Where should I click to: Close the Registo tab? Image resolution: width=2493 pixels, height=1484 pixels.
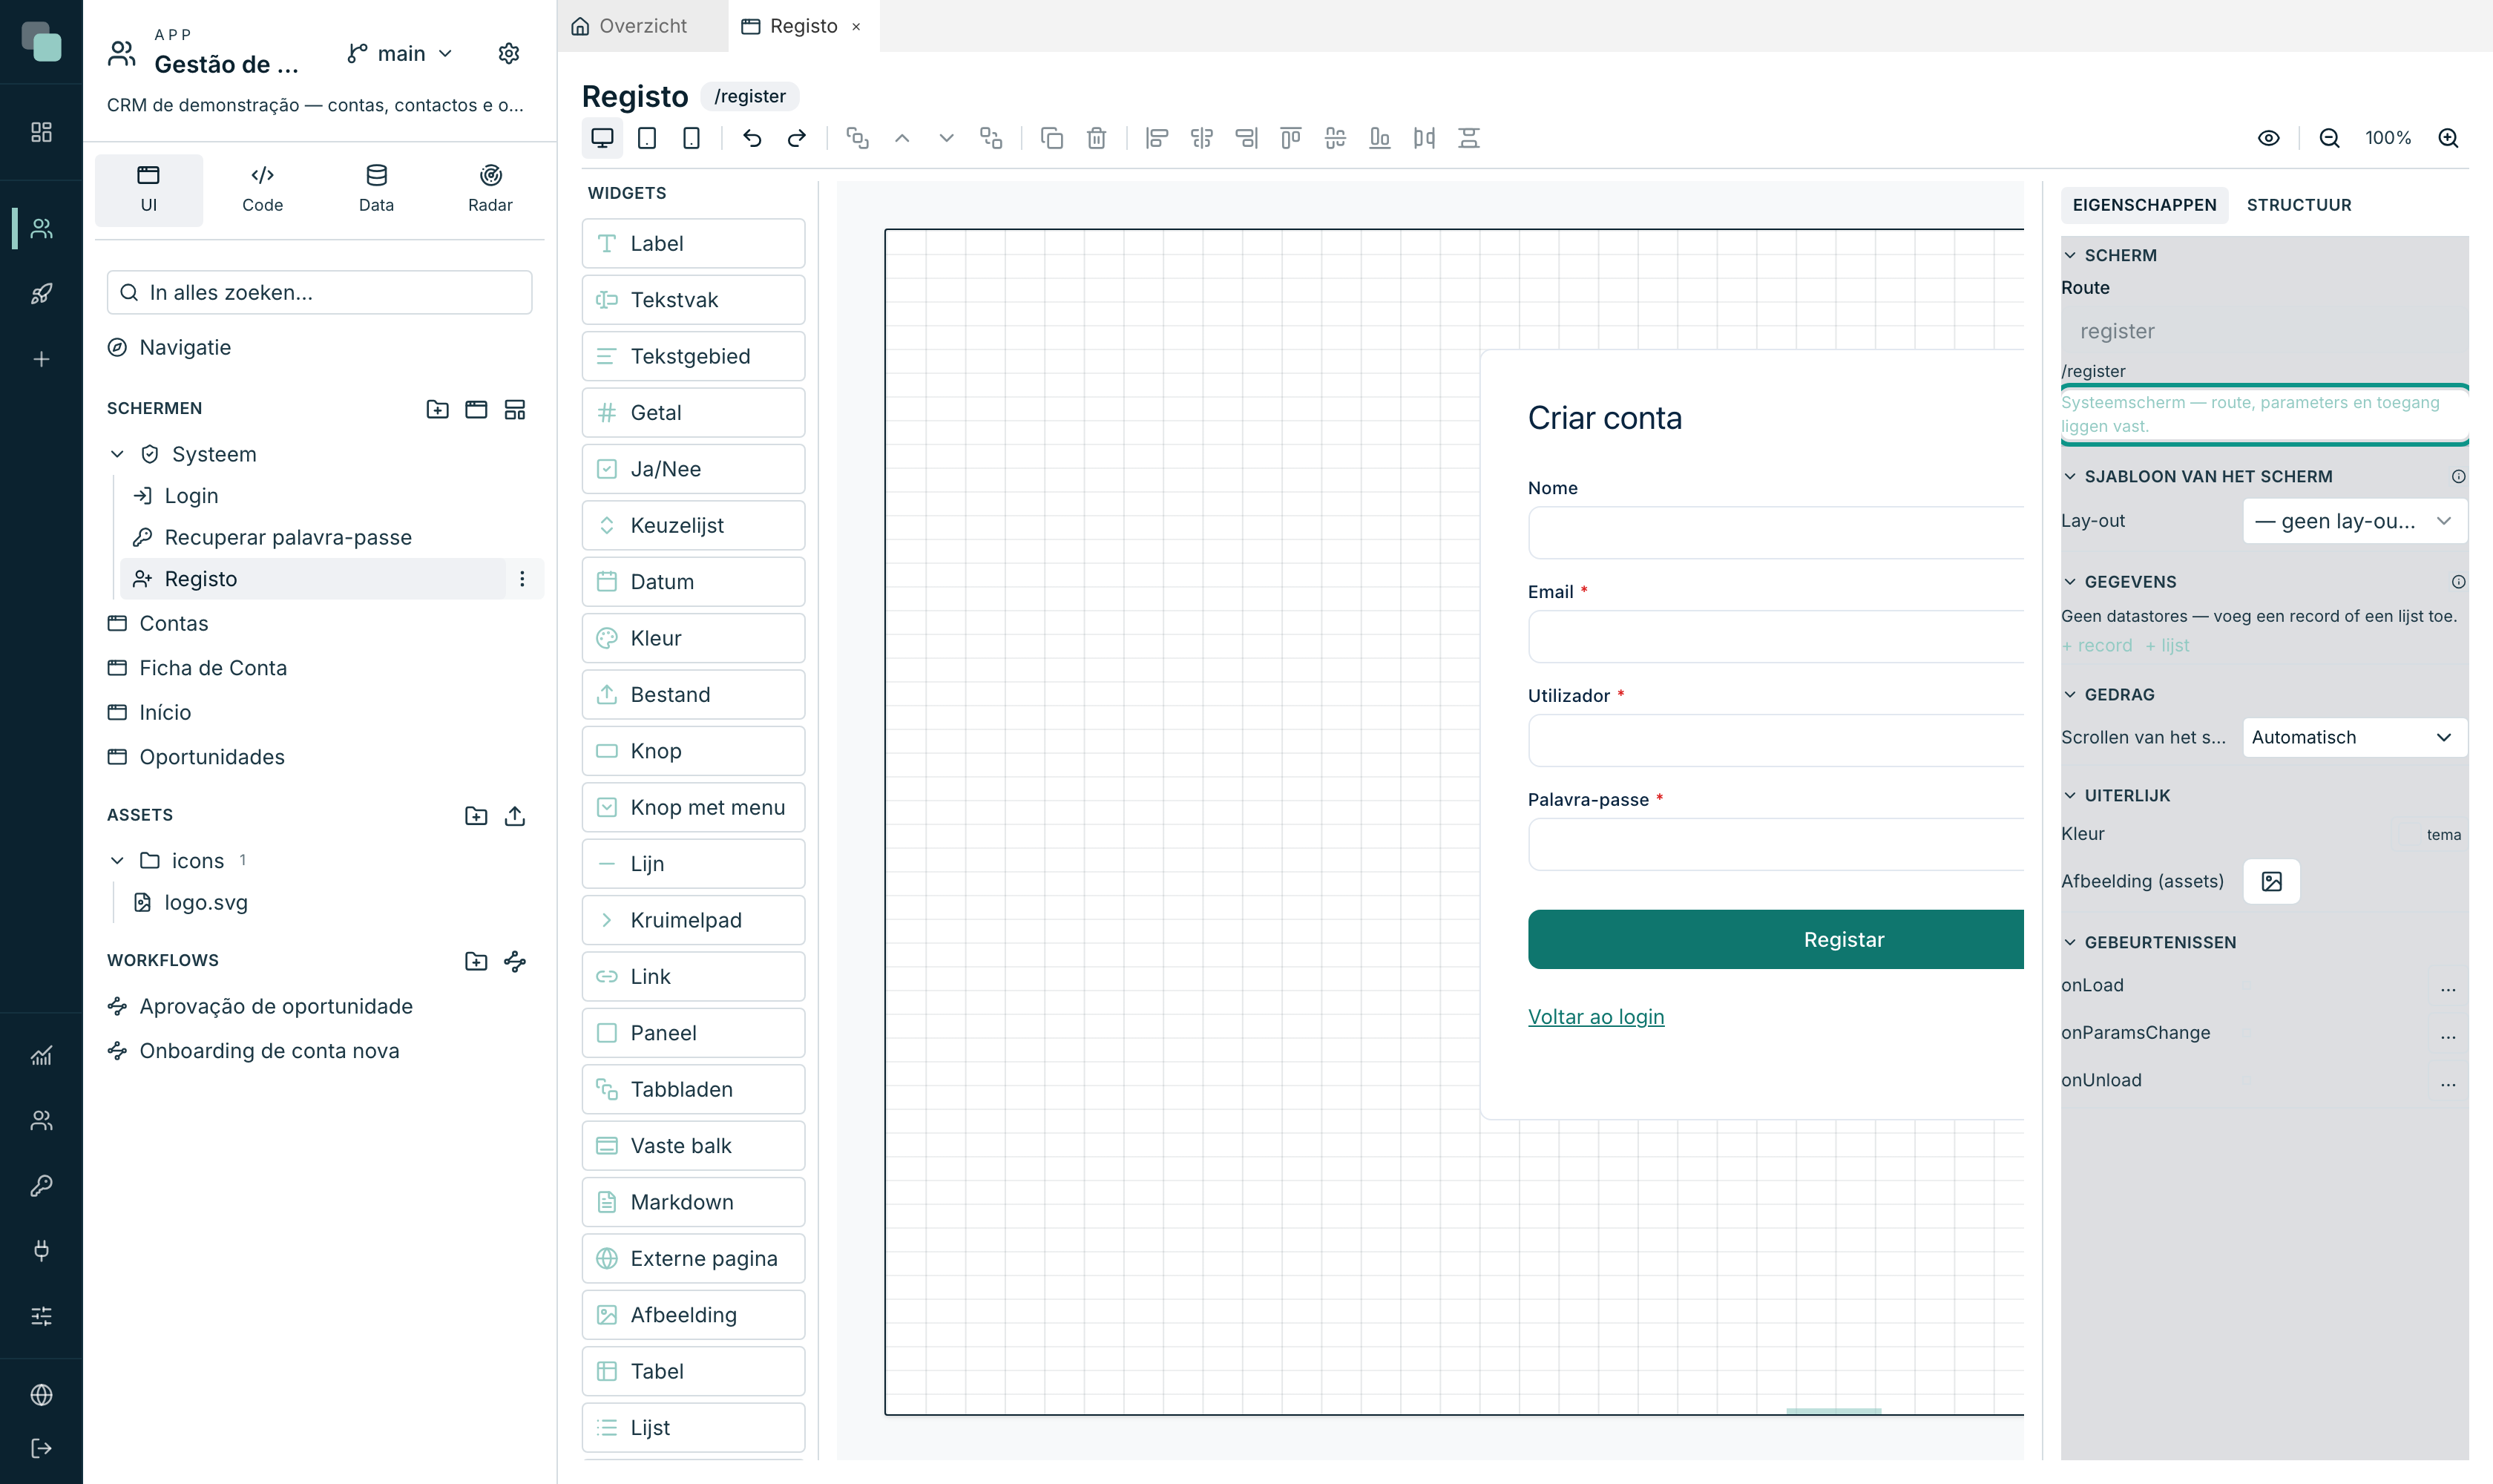tap(856, 27)
